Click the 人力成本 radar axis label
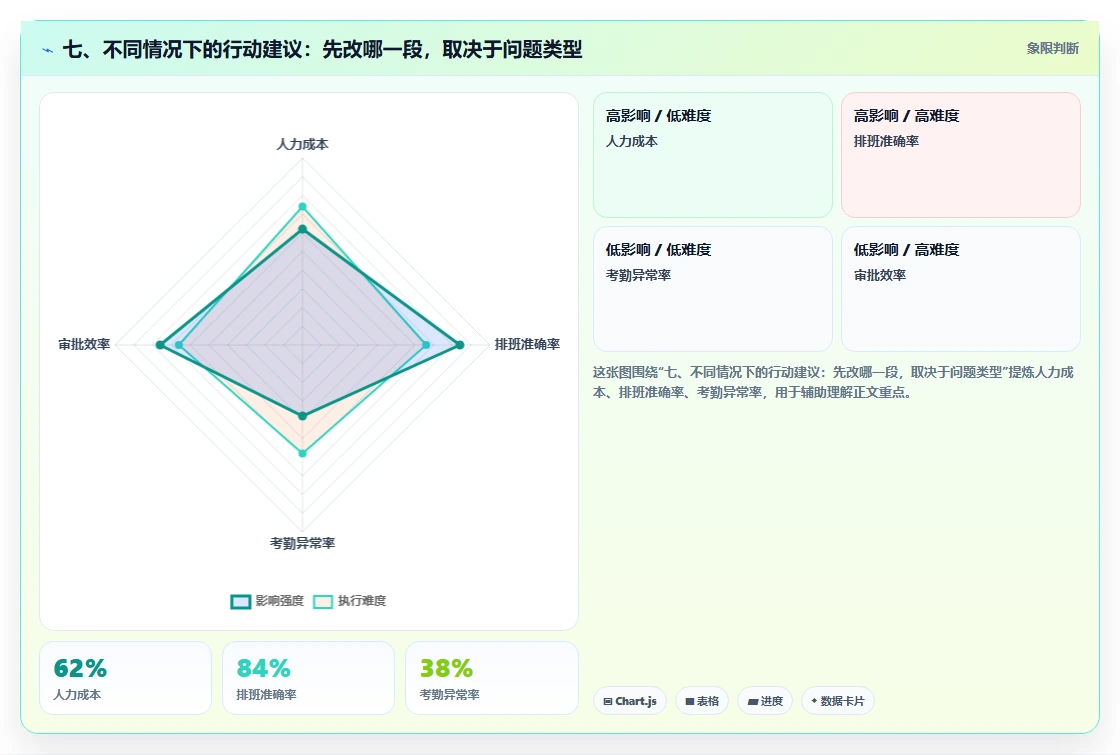The image size is (1120, 755). [302, 144]
